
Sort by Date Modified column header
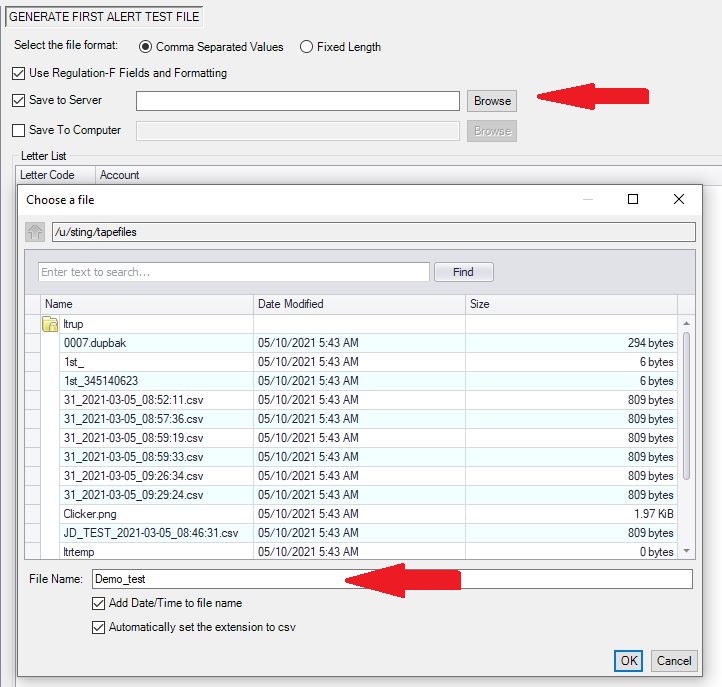tap(359, 304)
